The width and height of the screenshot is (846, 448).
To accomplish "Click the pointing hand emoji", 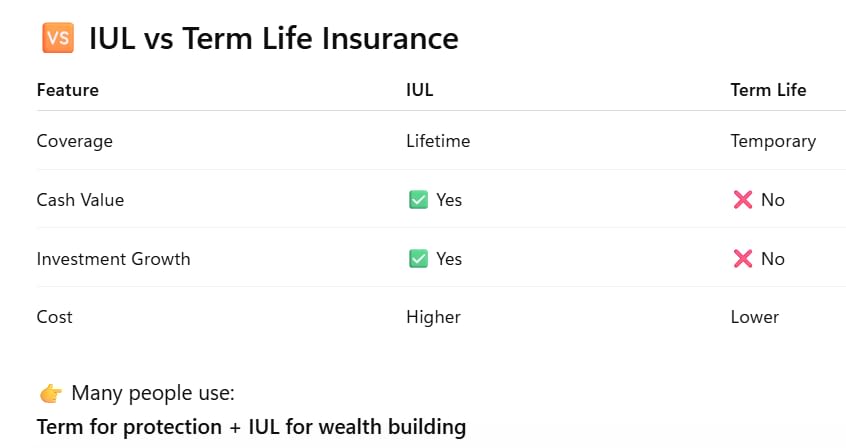I will point(51,393).
